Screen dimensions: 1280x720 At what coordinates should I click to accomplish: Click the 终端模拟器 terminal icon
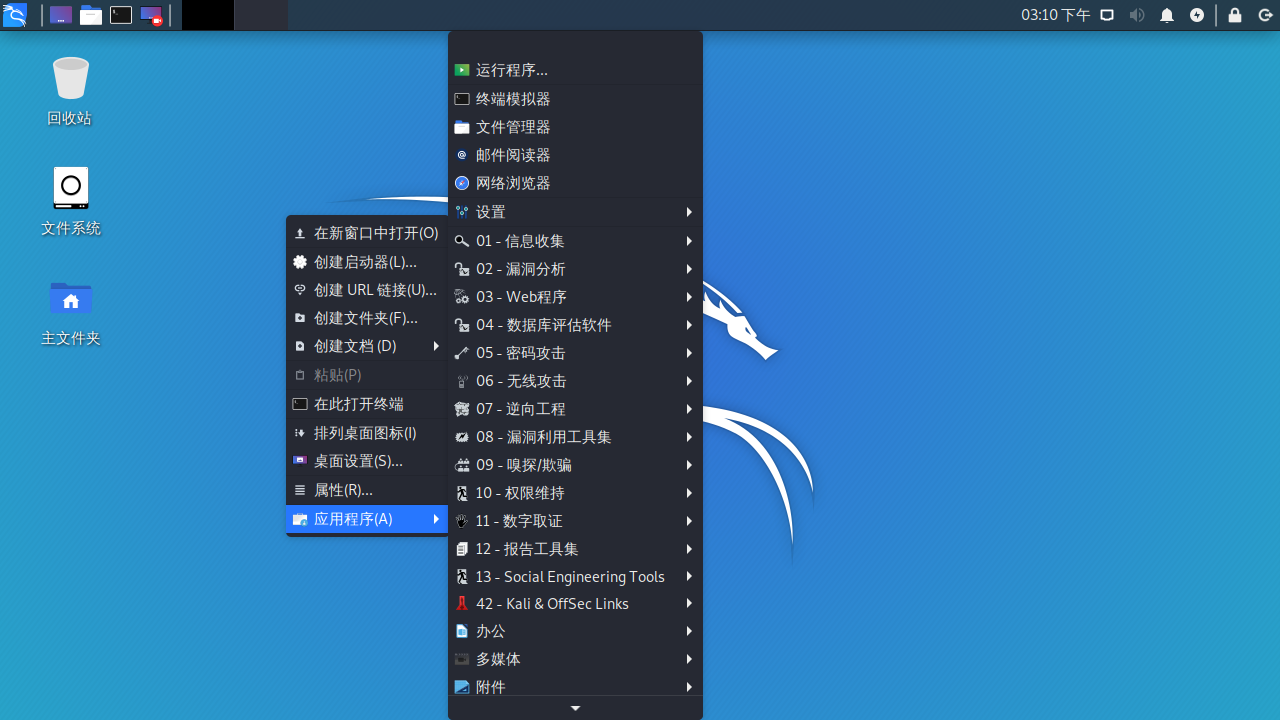pyautogui.click(x=461, y=99)
